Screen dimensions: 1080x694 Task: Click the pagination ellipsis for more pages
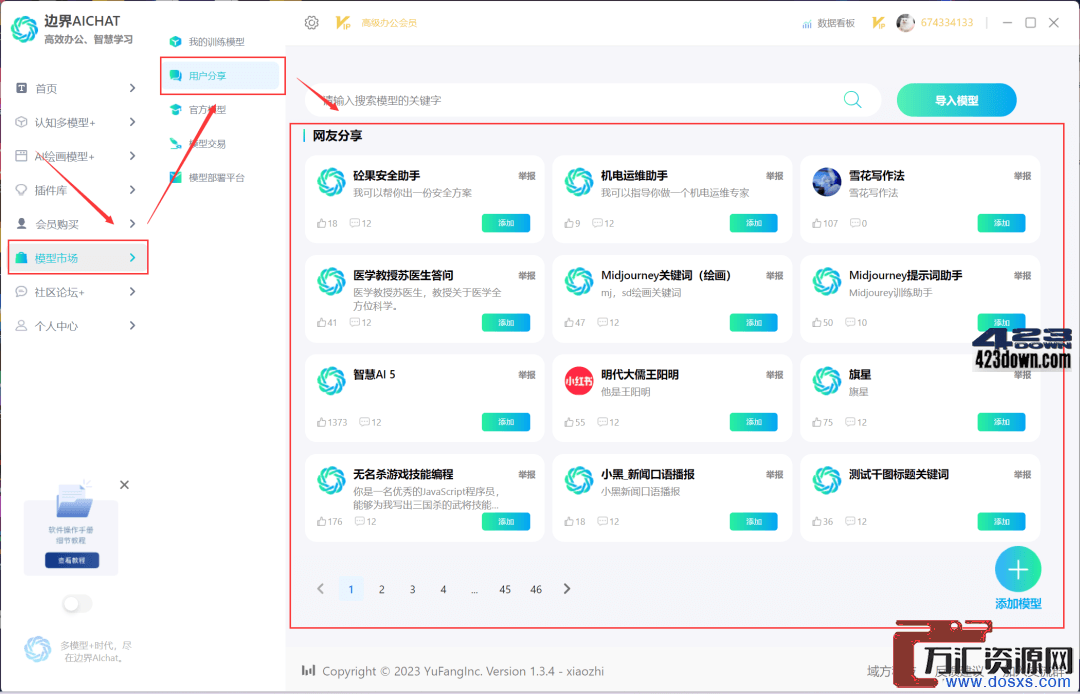click(474, 589)
